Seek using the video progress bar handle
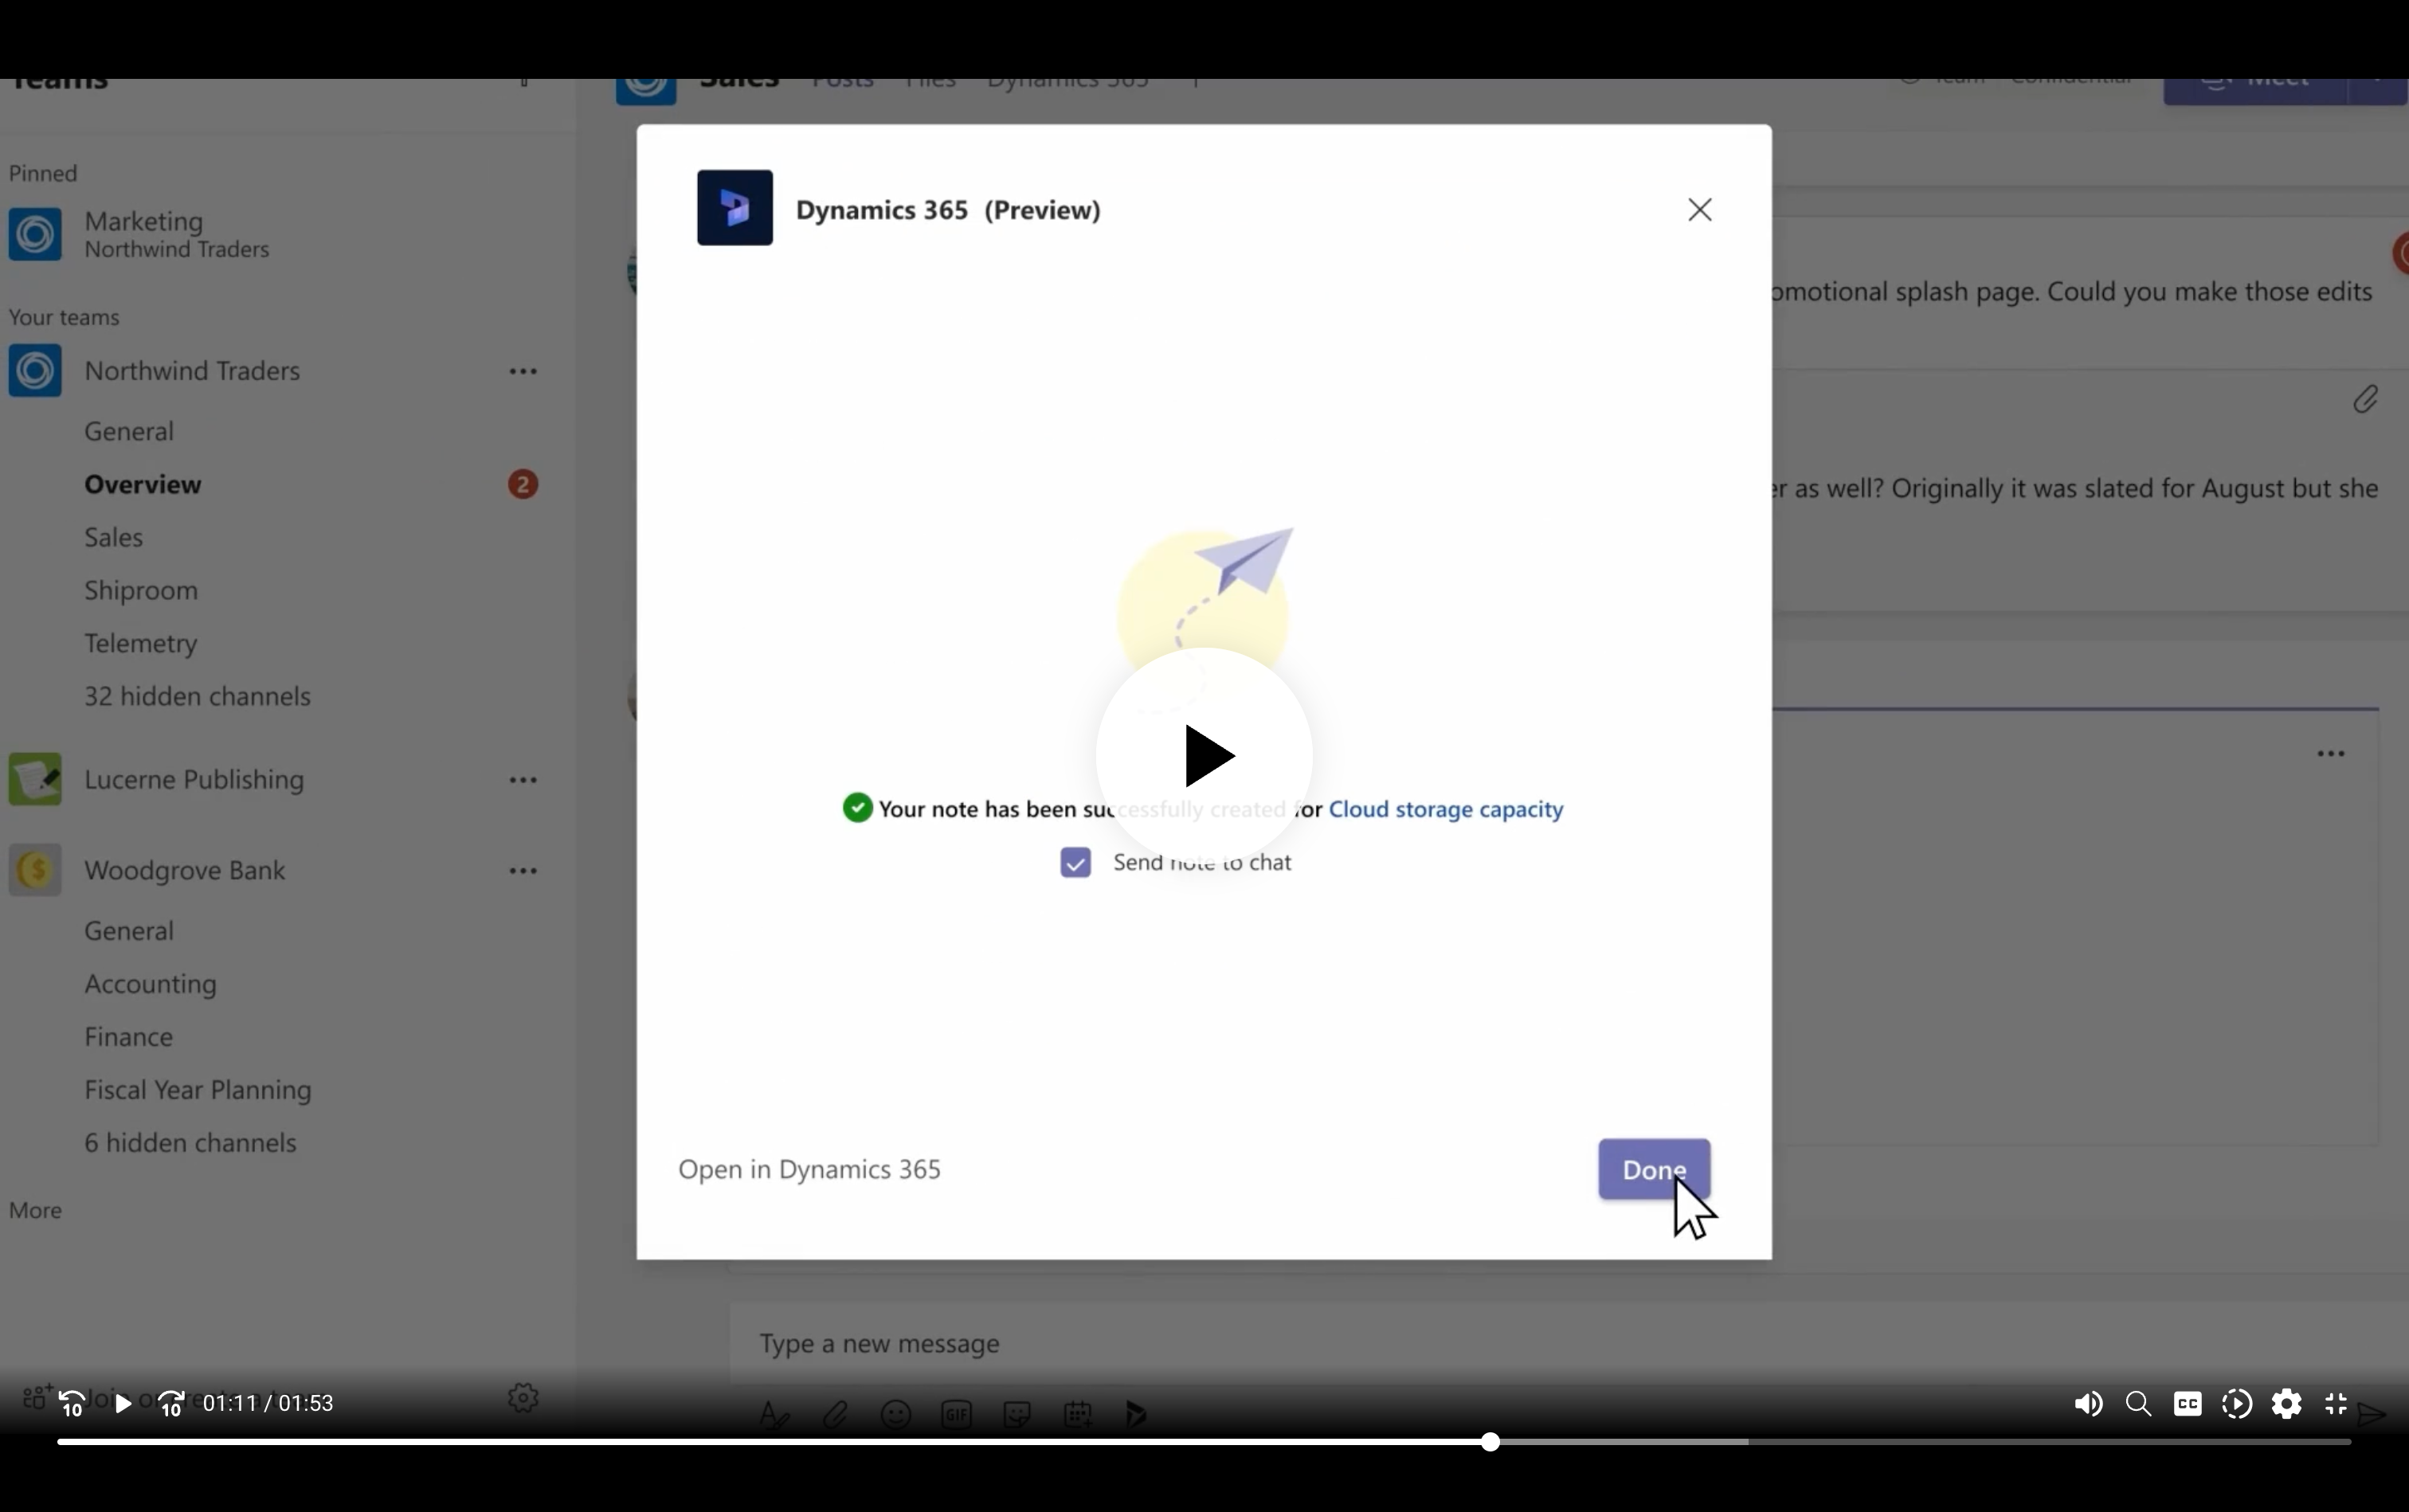2409x1512 pixels. (1490, 1441)
